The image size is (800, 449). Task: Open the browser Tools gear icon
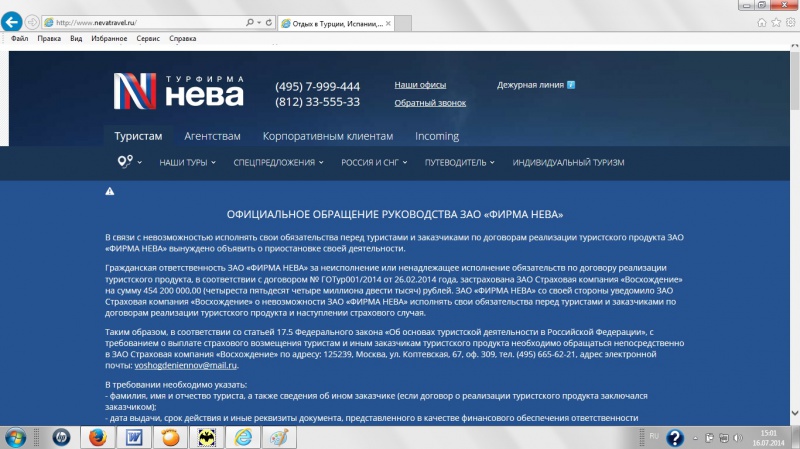point(790,22)
